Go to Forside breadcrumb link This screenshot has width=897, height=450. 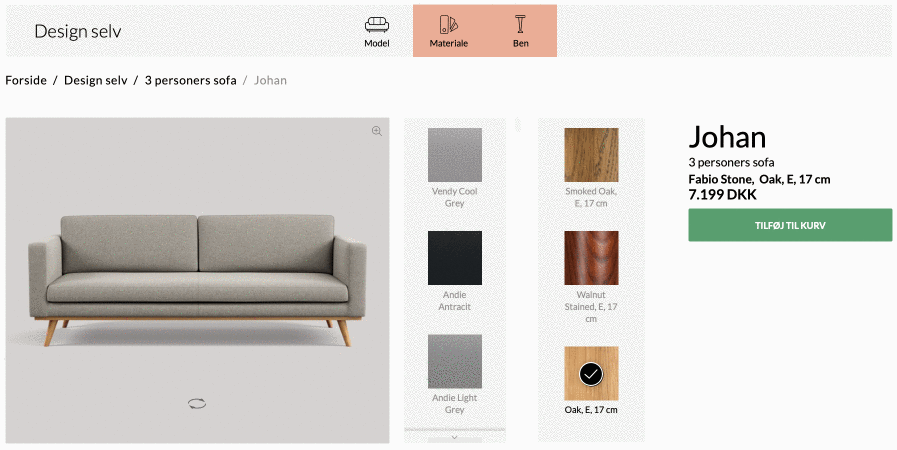(x=26, y=80)
